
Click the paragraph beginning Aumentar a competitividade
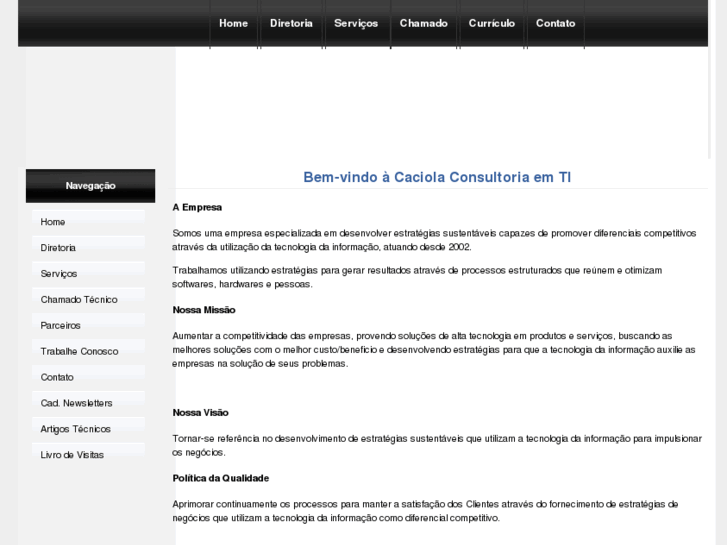tap(434, 350)
